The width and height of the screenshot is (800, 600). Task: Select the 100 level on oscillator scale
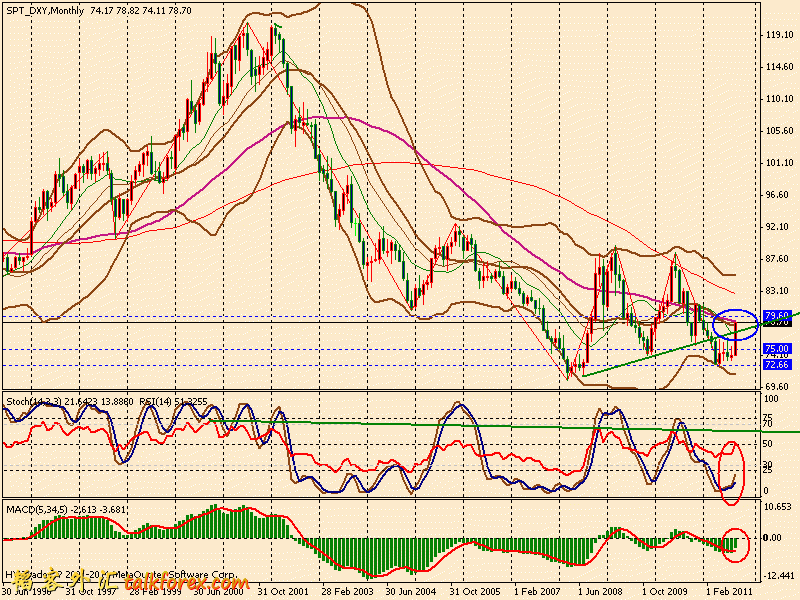771,399
